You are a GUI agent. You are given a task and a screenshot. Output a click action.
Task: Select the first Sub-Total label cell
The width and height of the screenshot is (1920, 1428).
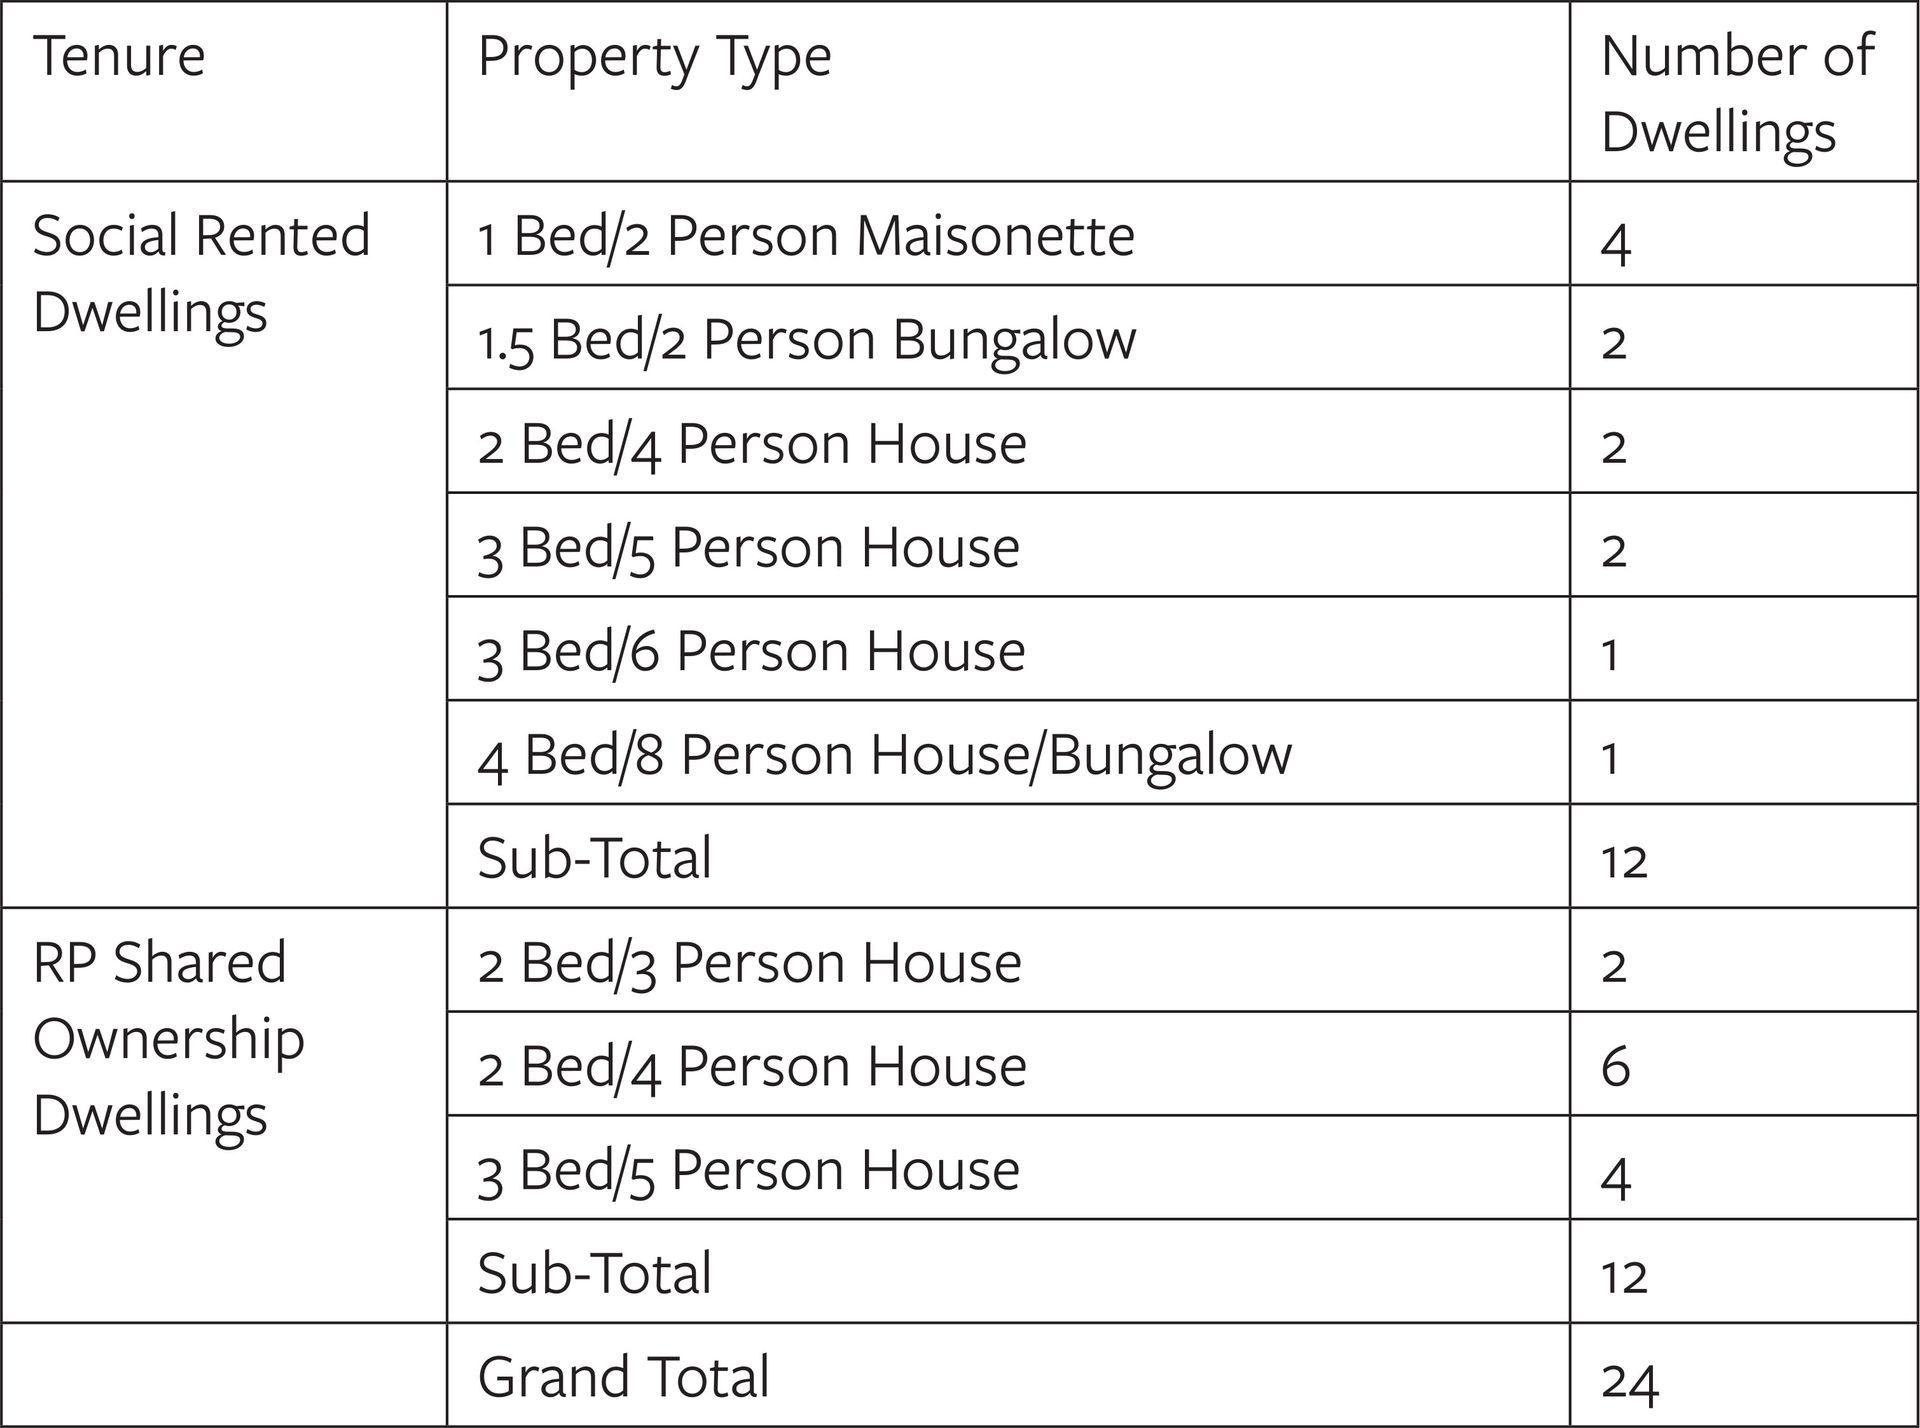1008,856
